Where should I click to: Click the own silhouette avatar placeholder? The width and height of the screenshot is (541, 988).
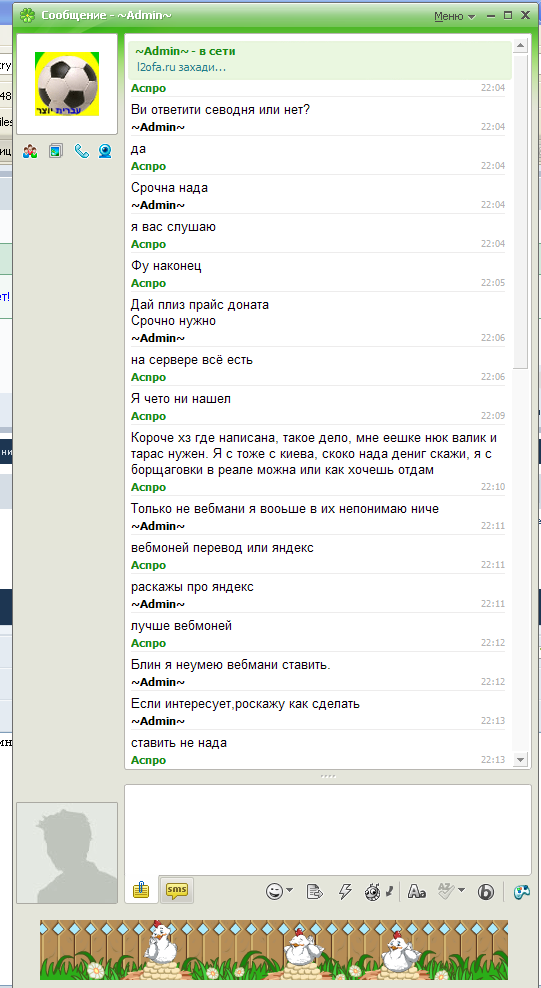tap(67, 853)
